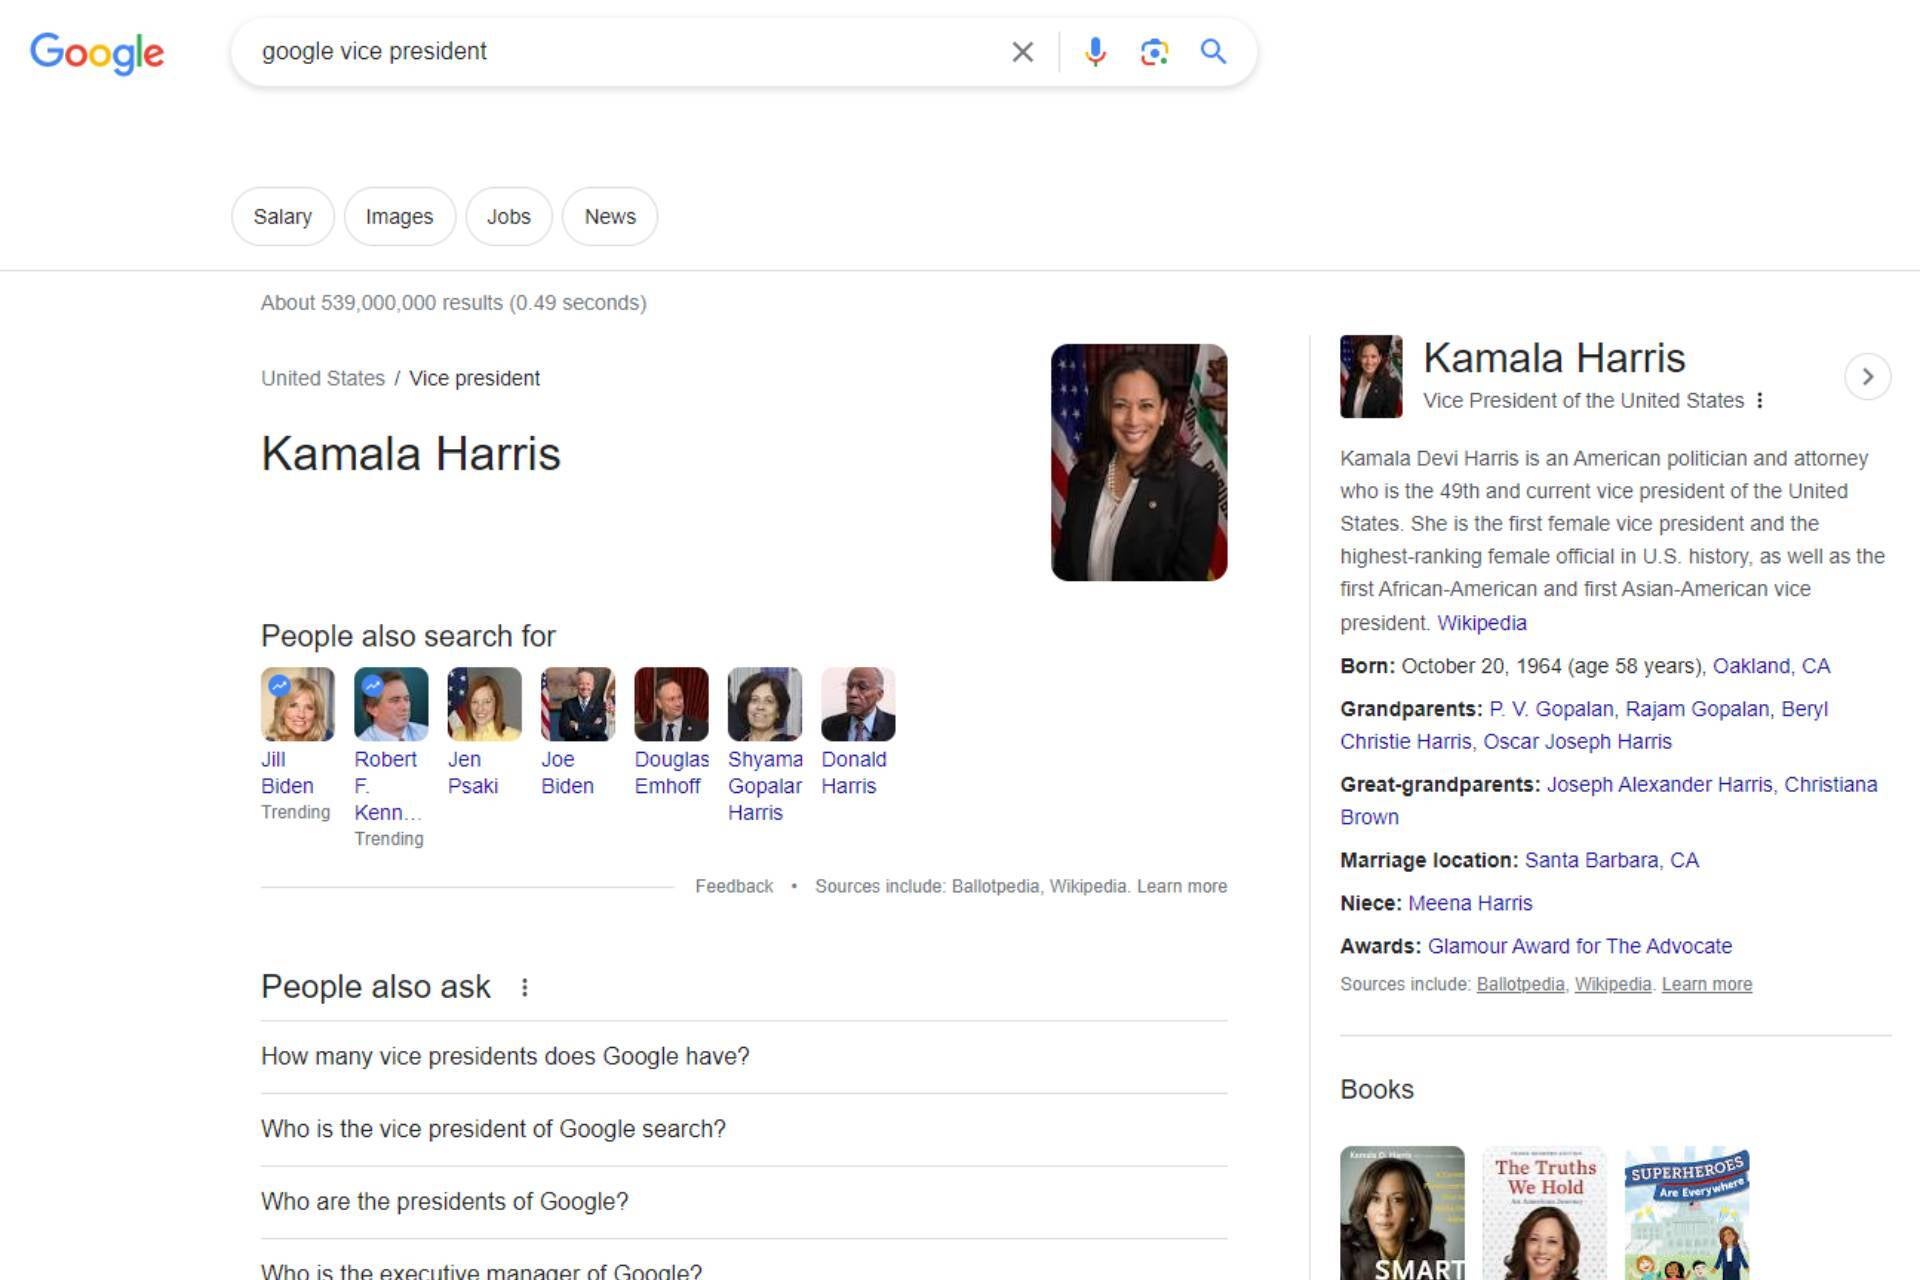
Task: Open The Truths We Hold book cover
Action: 1544,1213
